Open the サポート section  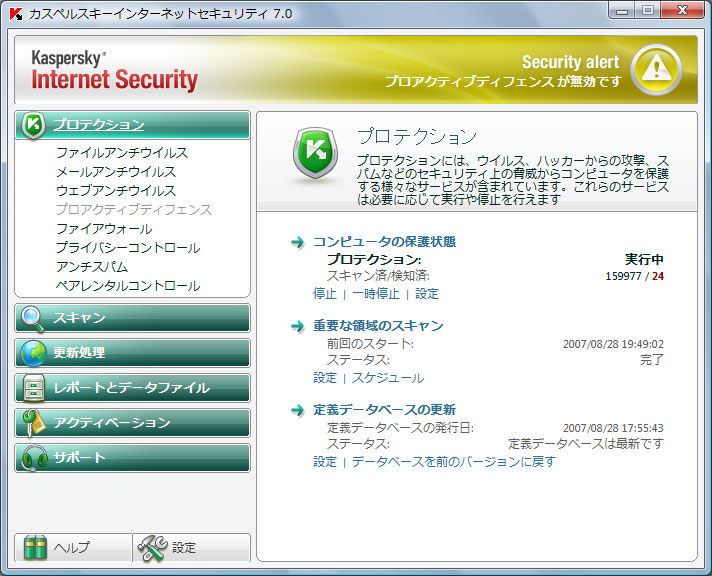pyautogui.click(x=132, y=458)
